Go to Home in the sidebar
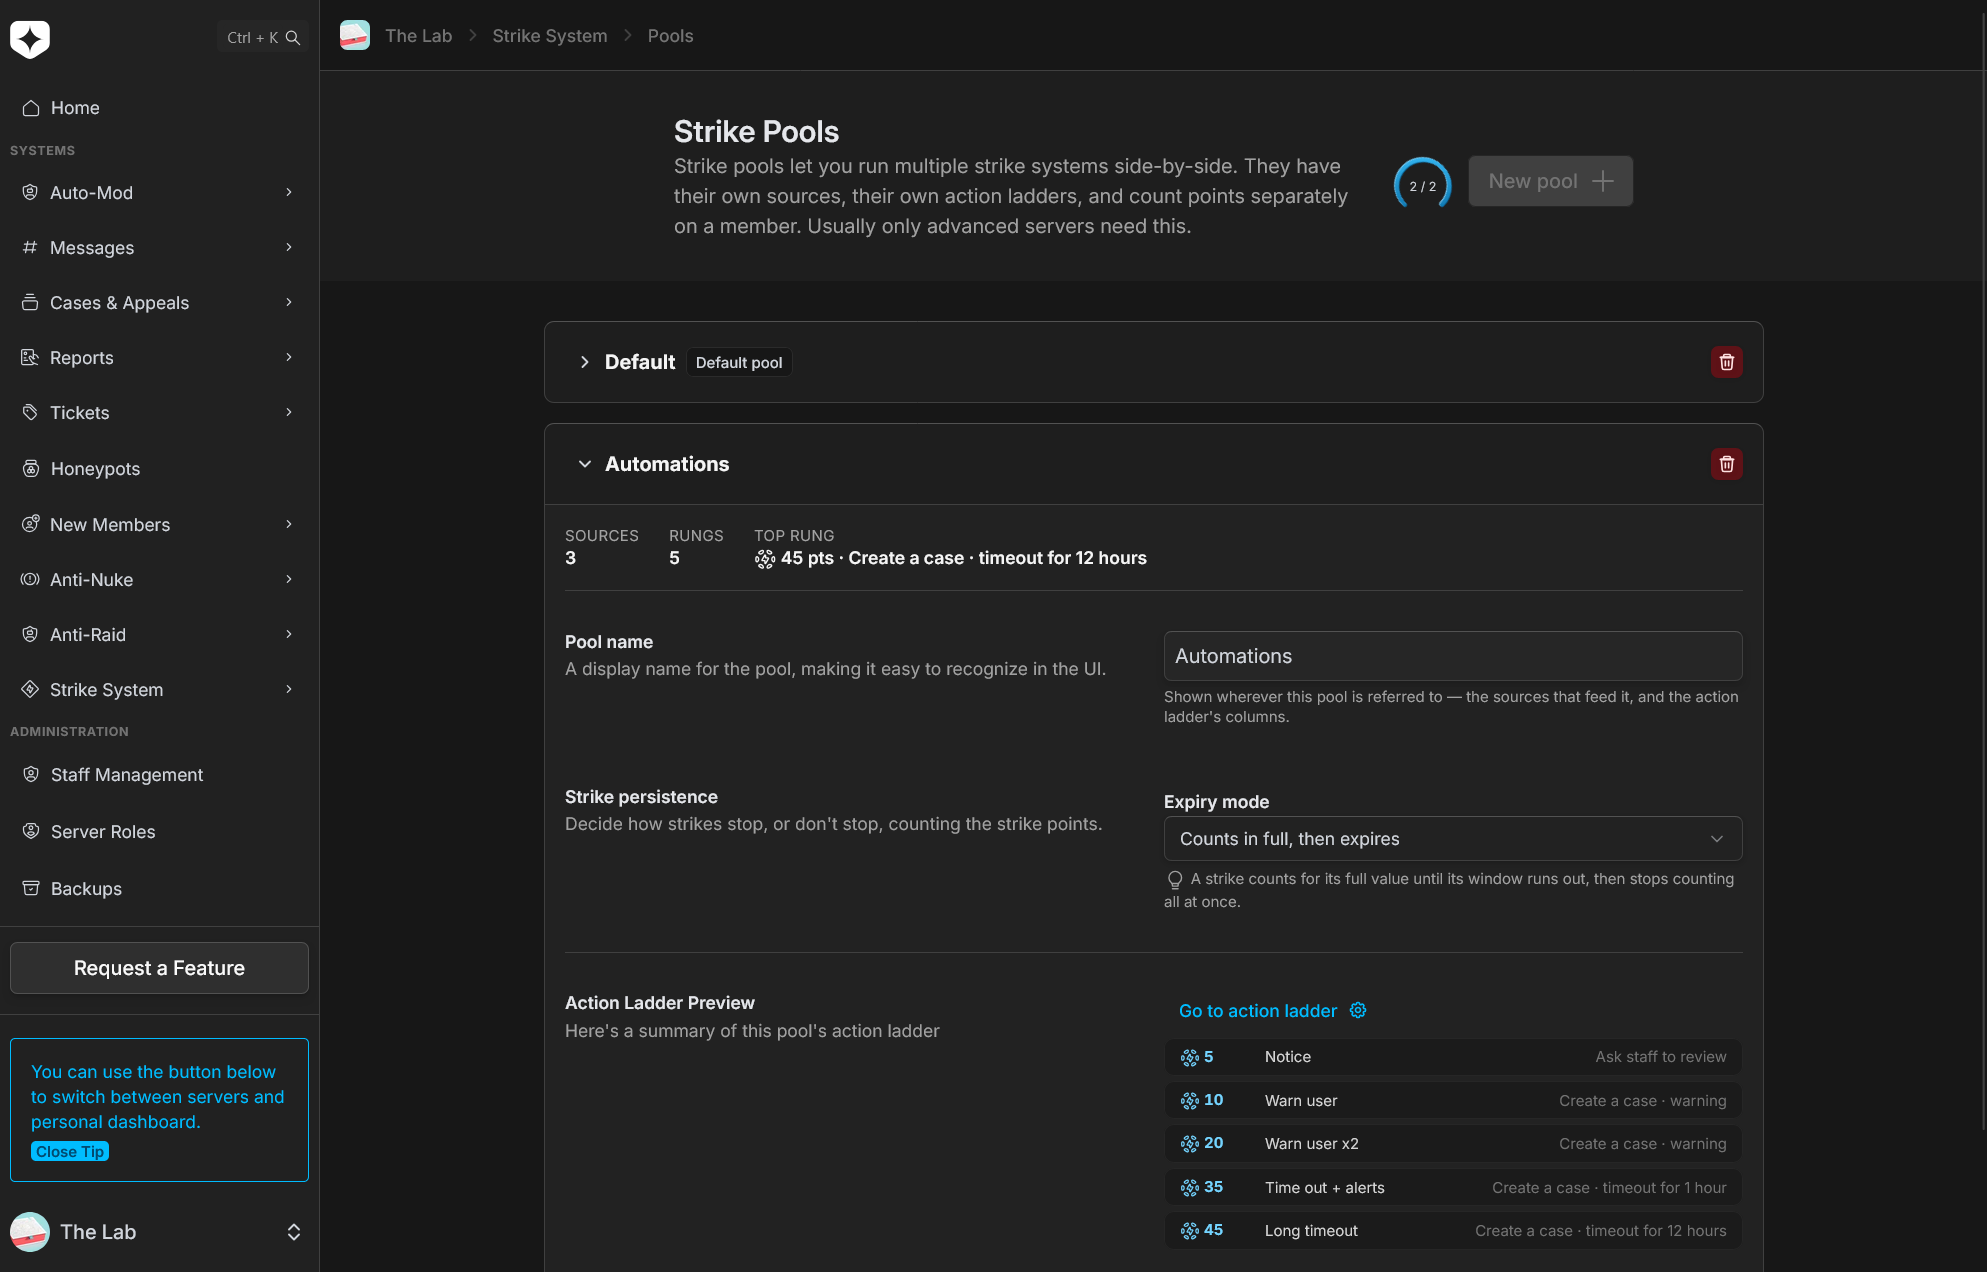 click(x=159, y=108)
